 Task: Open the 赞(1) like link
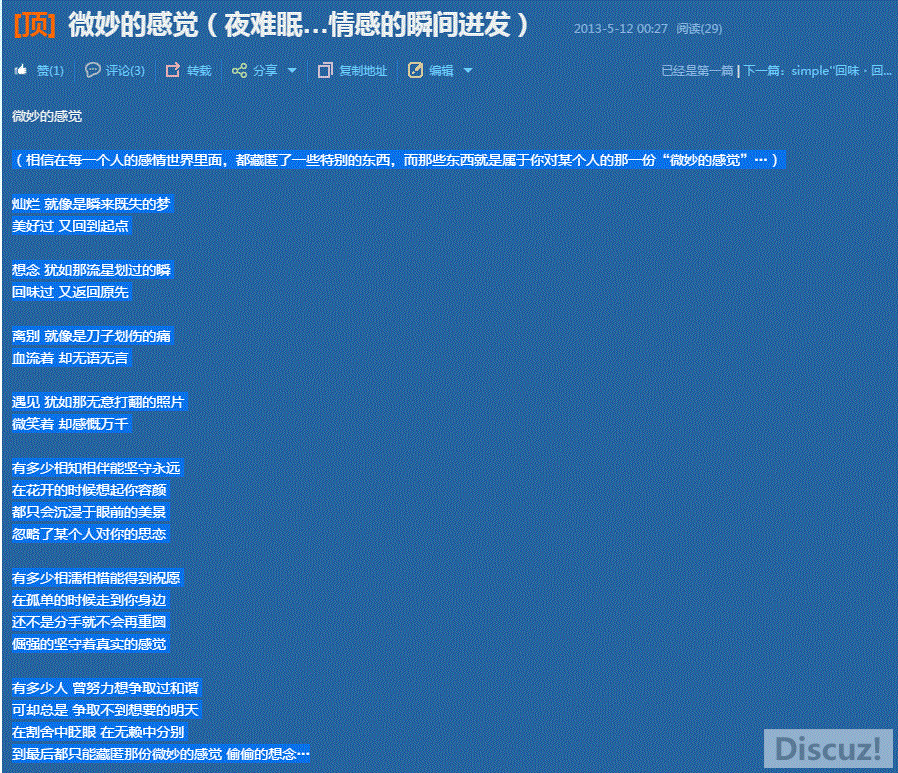(50, 71)
